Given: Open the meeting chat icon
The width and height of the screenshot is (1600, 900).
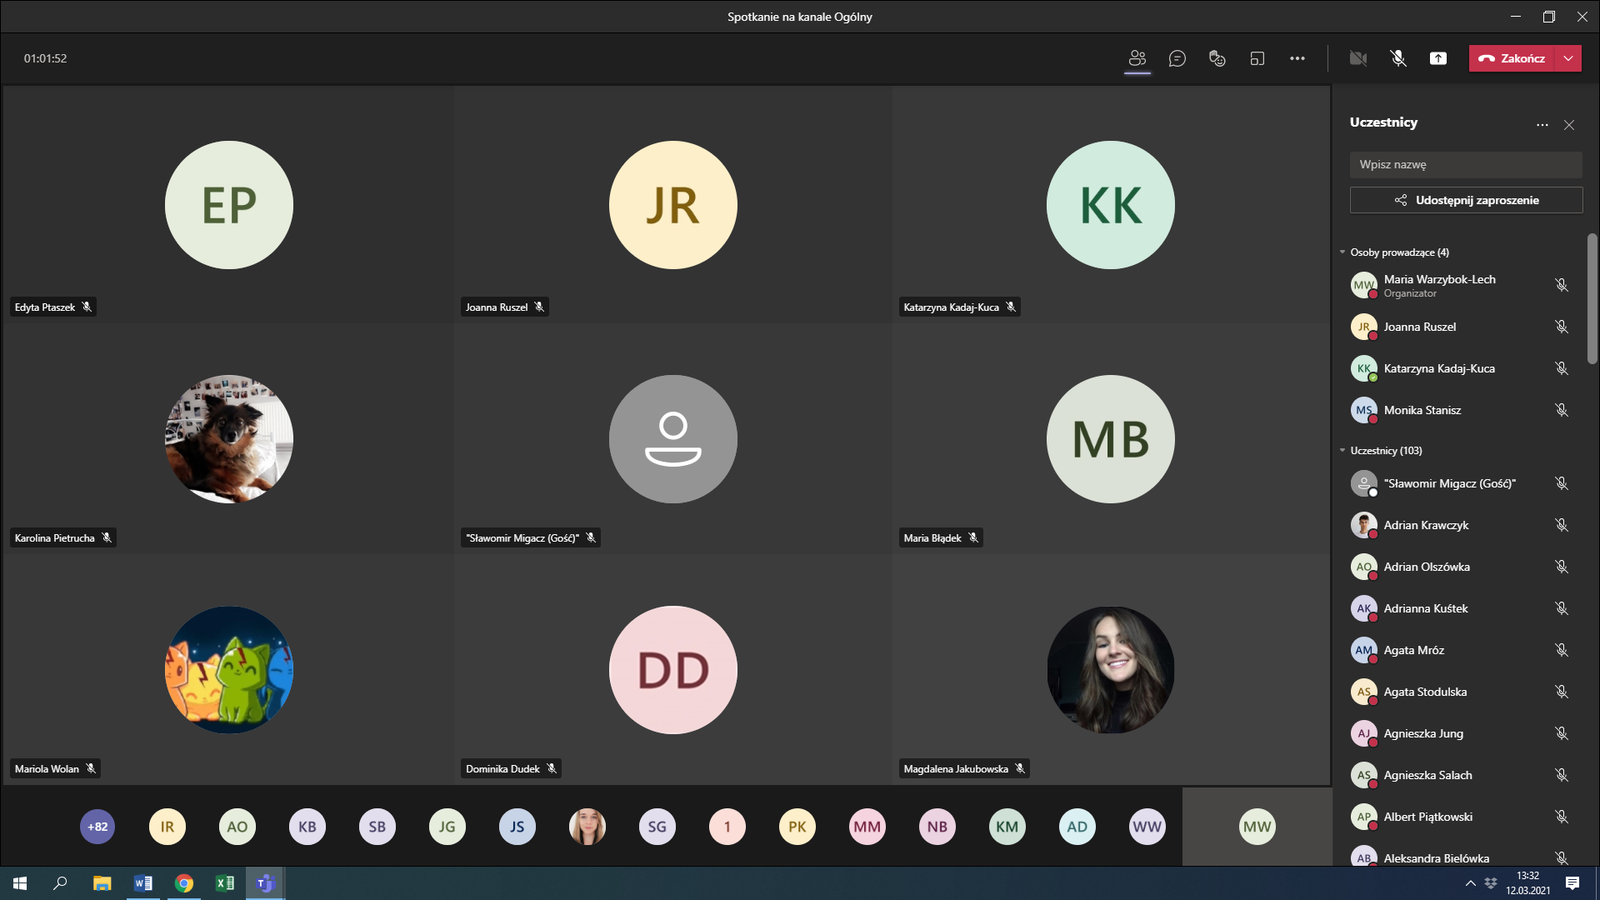Looking at the screenshot, I should tap(1177, 58).
